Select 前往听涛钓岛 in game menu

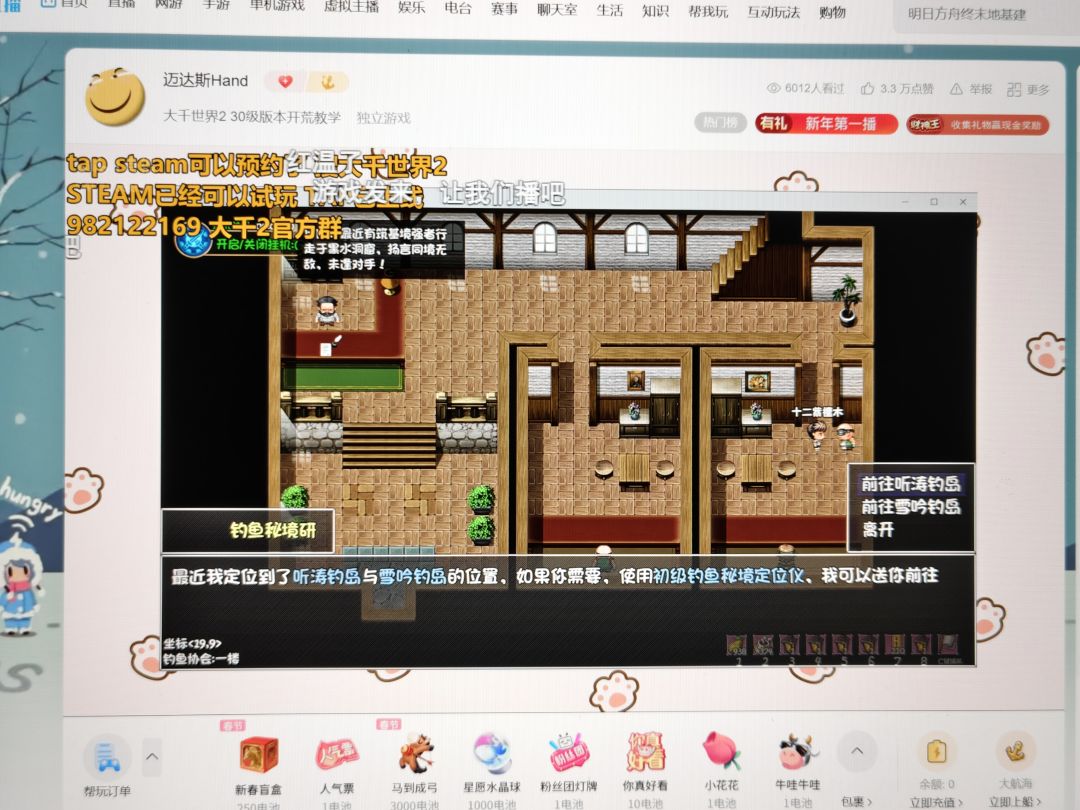(911, 484)
